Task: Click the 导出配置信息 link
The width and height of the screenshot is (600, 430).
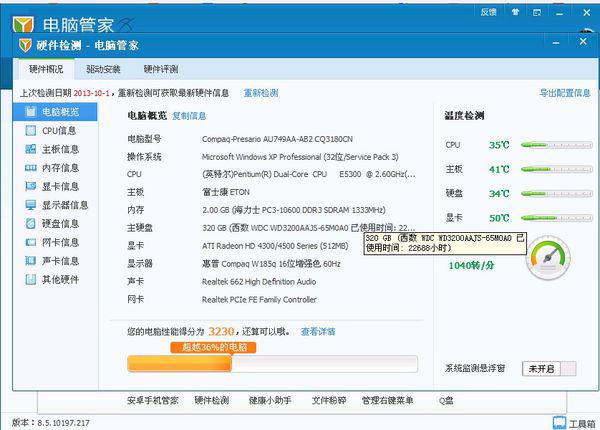Action: coord(565,93)
